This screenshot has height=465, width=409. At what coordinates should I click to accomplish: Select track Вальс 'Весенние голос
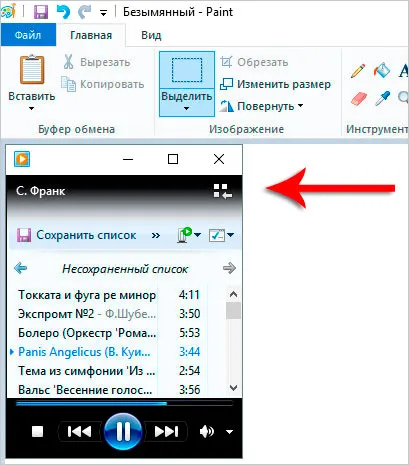coord(85,390)
